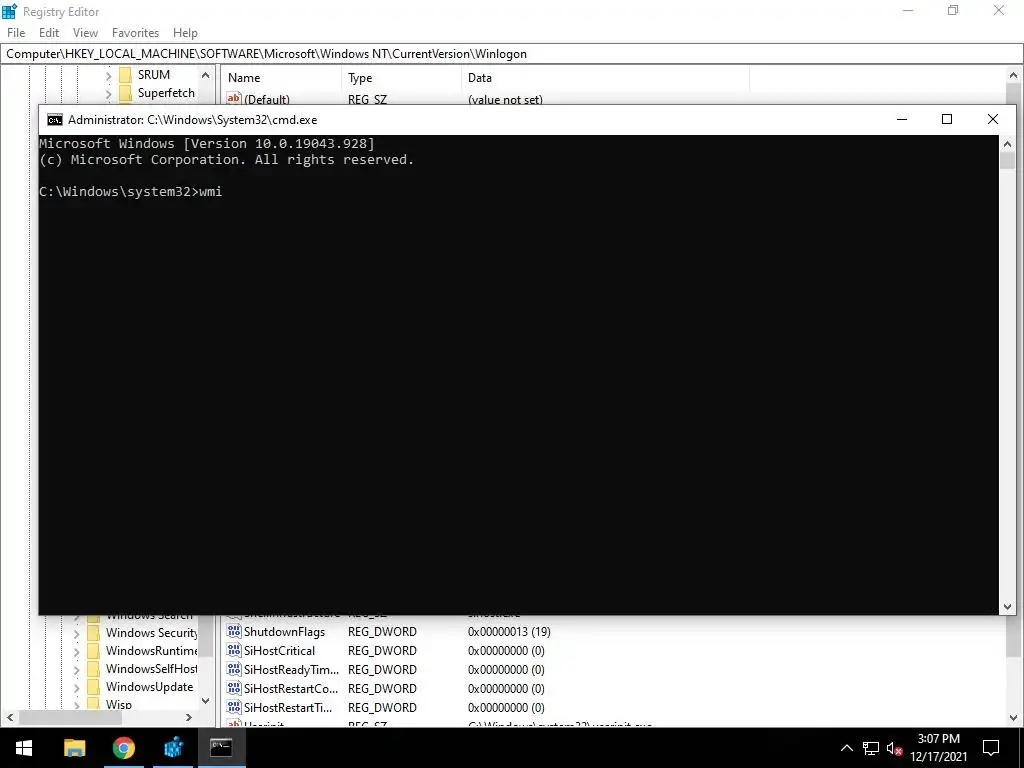The width and height of the screenshot is (1024, 768).
Task: Switch to Command Prompt taskbar icon
Action: tap(221, 748)
